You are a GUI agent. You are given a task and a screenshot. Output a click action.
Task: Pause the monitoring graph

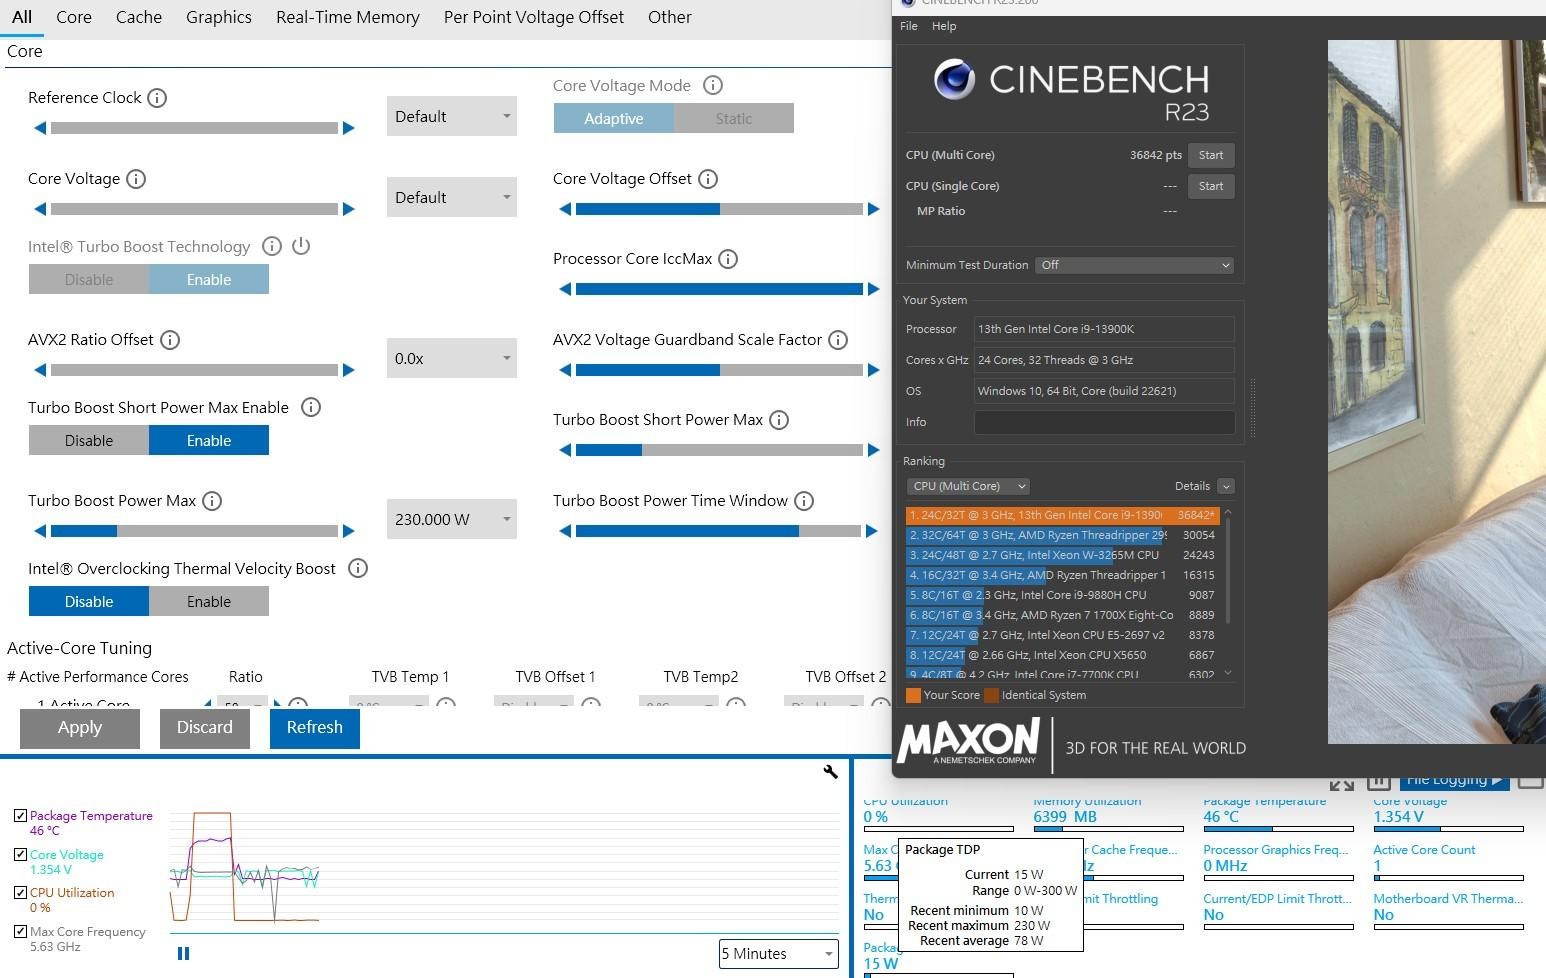(183, 953)
